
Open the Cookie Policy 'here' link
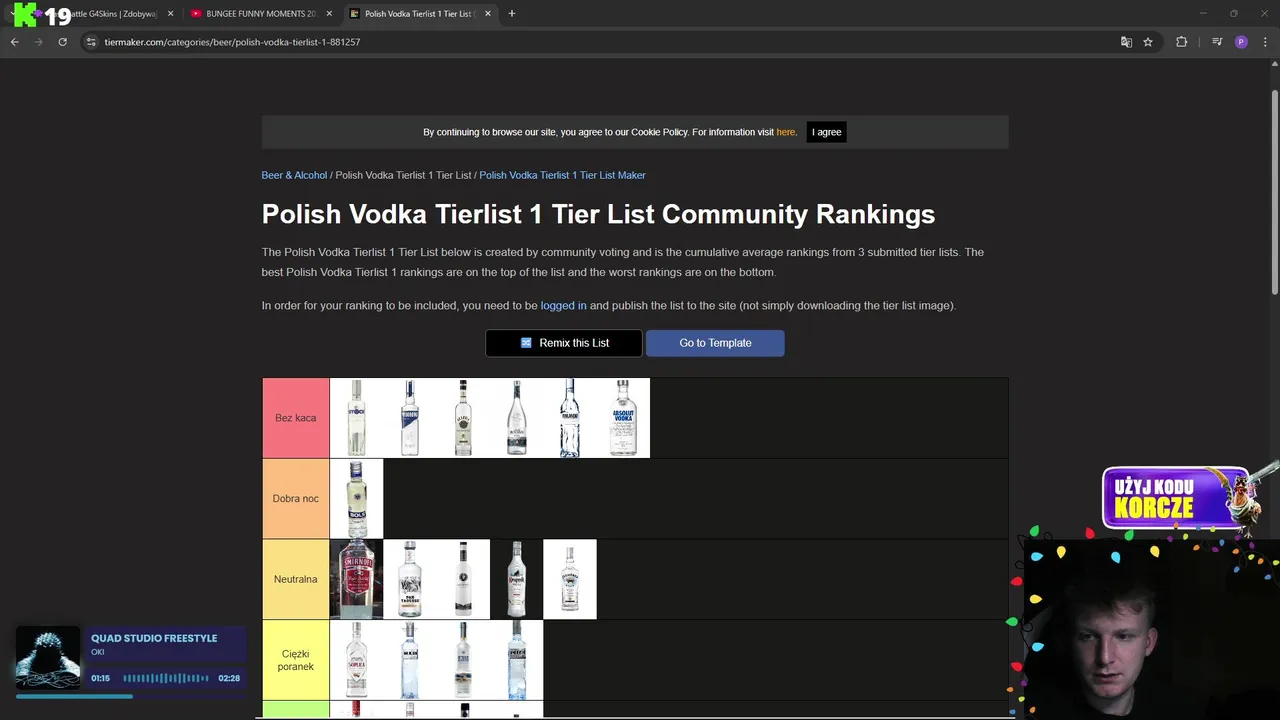786,132
